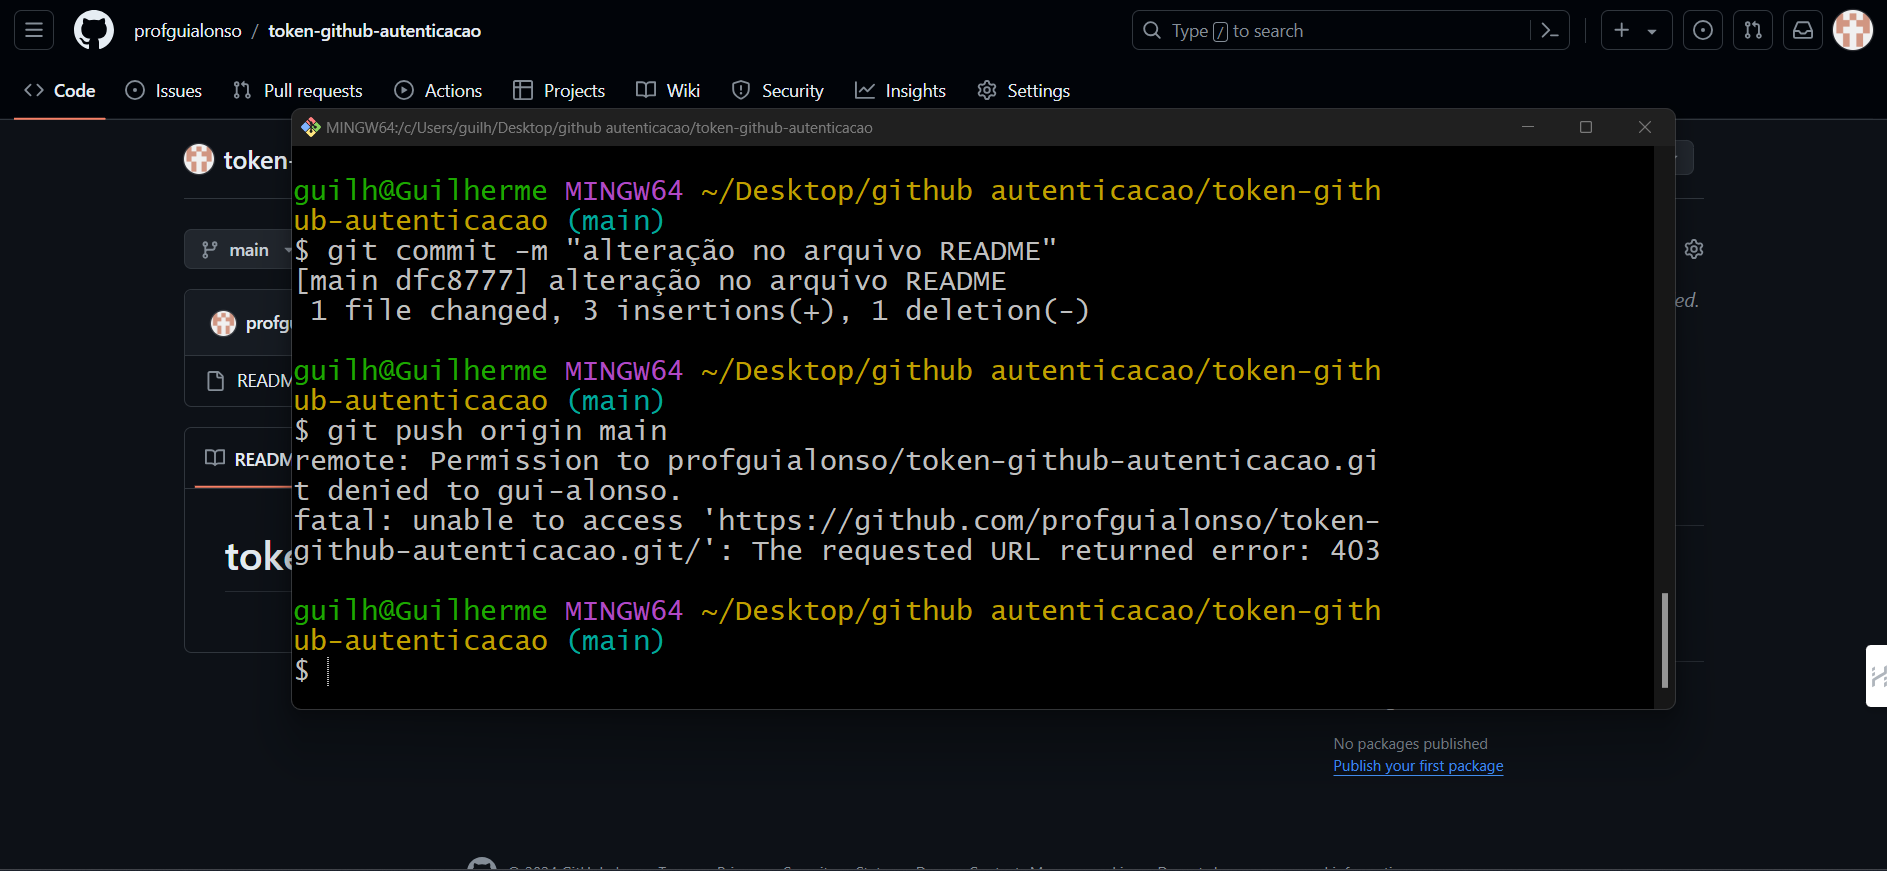Switch to the Projects tab
Screen dimensions: 1887x871
[x=559, y=91]
